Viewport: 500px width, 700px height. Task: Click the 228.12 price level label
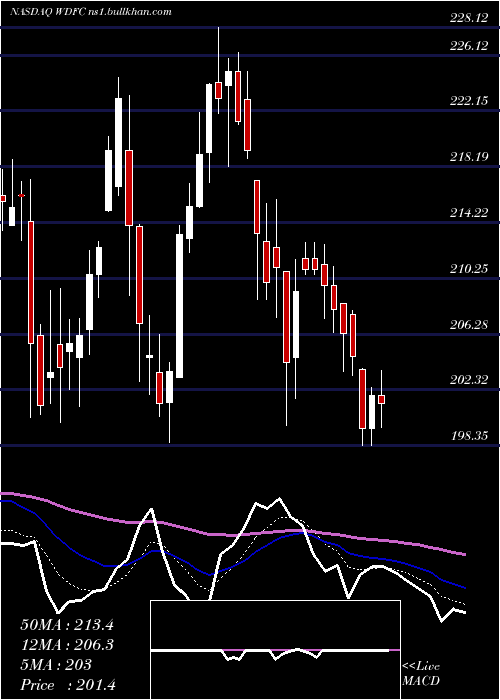coord(467,18)
